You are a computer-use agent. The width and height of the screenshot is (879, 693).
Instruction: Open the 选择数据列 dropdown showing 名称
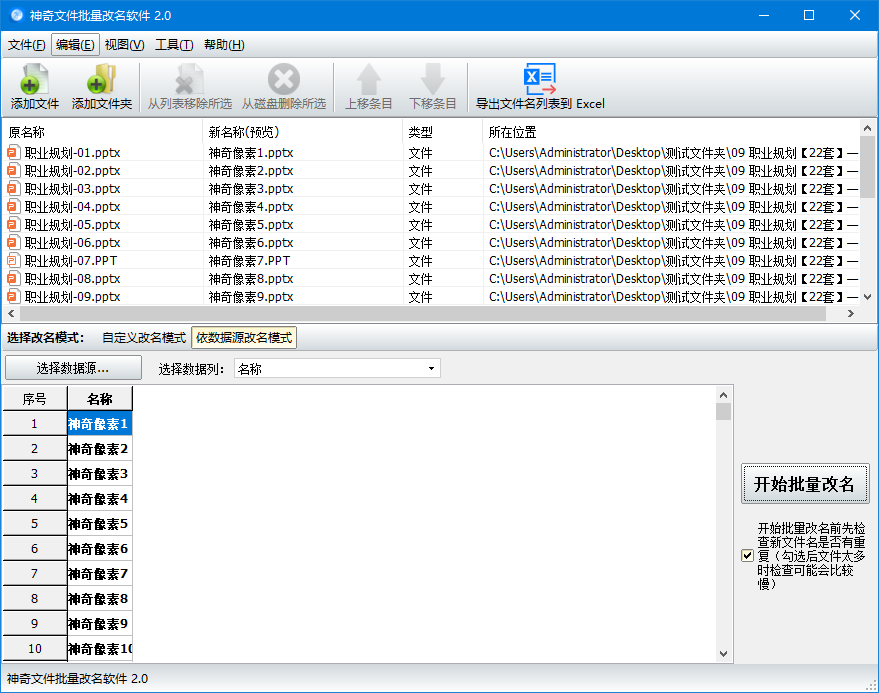(337, 368)
